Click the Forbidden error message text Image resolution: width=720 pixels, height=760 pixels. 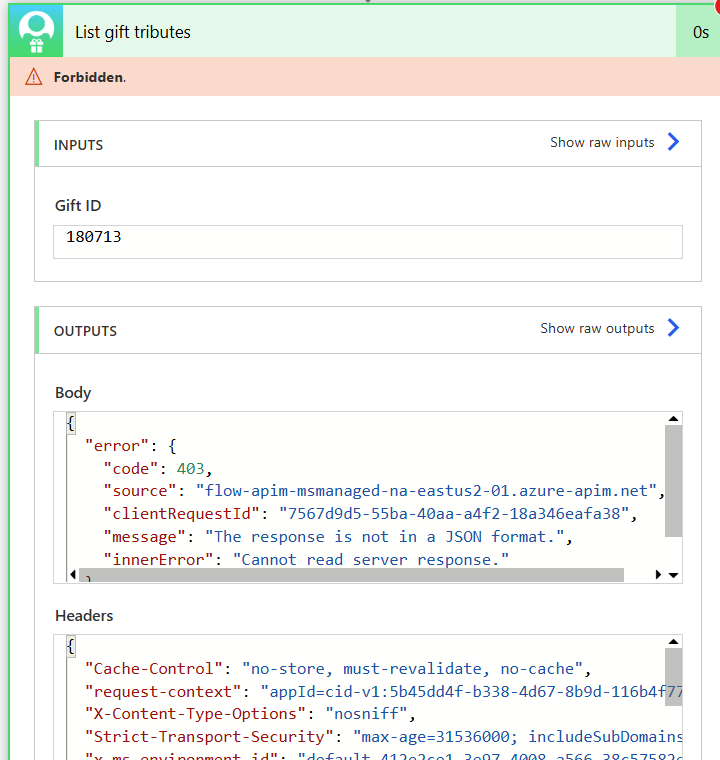tap(90, 77)
